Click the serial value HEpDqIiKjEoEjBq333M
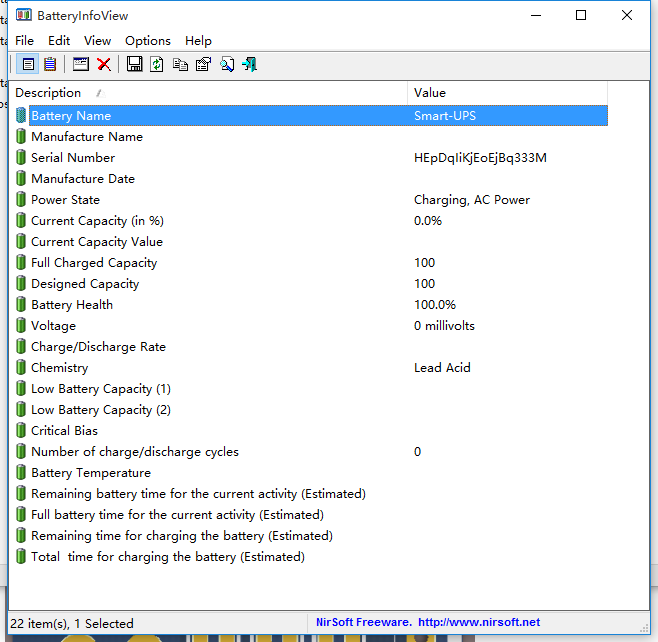 480,158
